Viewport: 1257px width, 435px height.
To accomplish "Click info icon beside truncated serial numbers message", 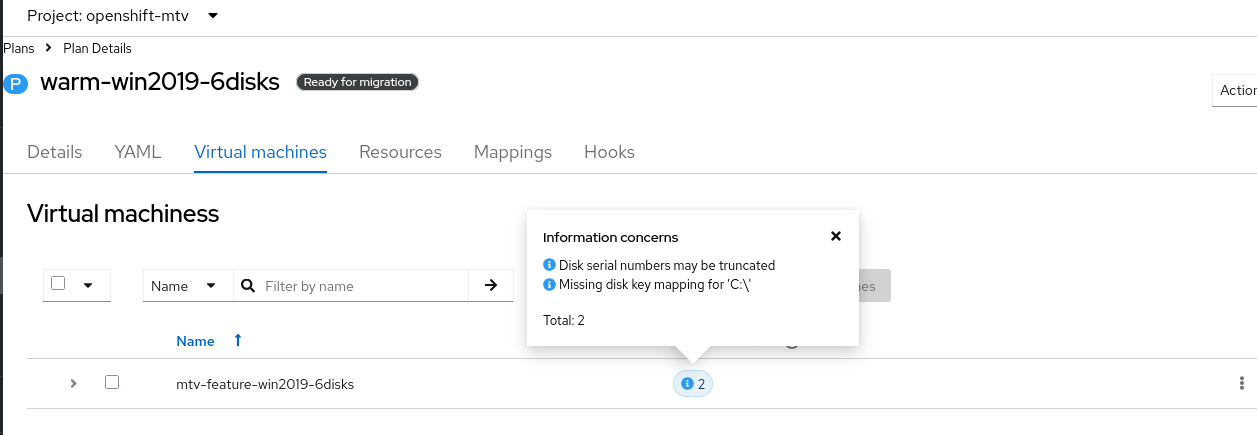I will [x=549, y=265].
